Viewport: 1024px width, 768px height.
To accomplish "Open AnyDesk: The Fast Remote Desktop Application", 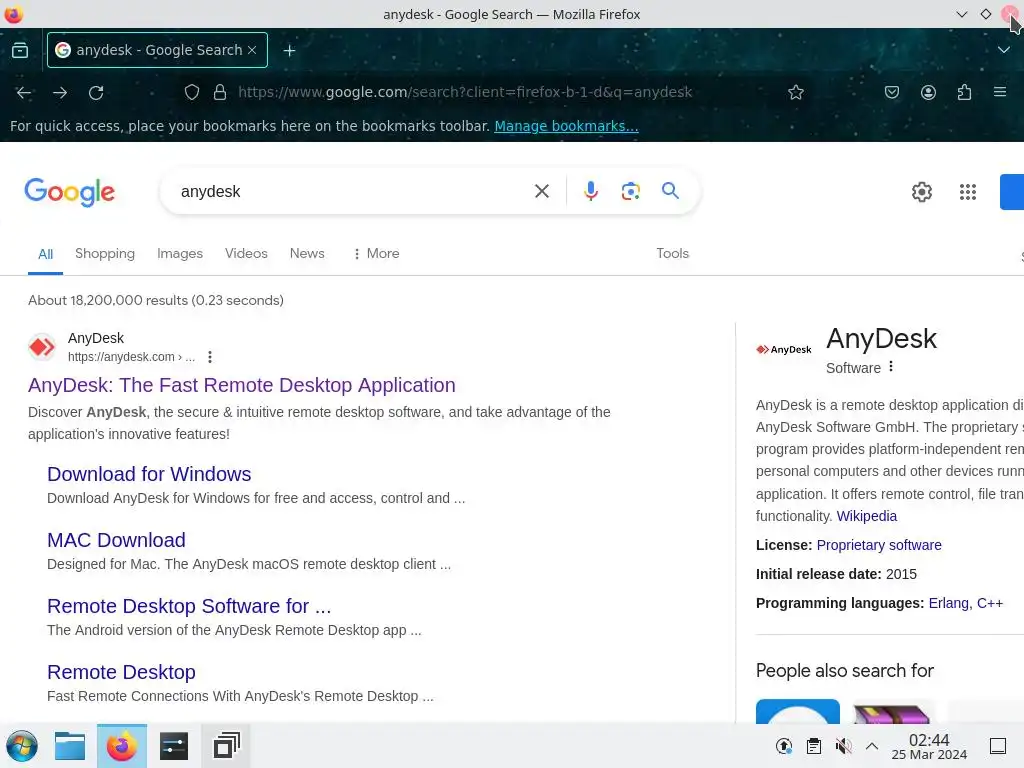I will tap(242, 385).
